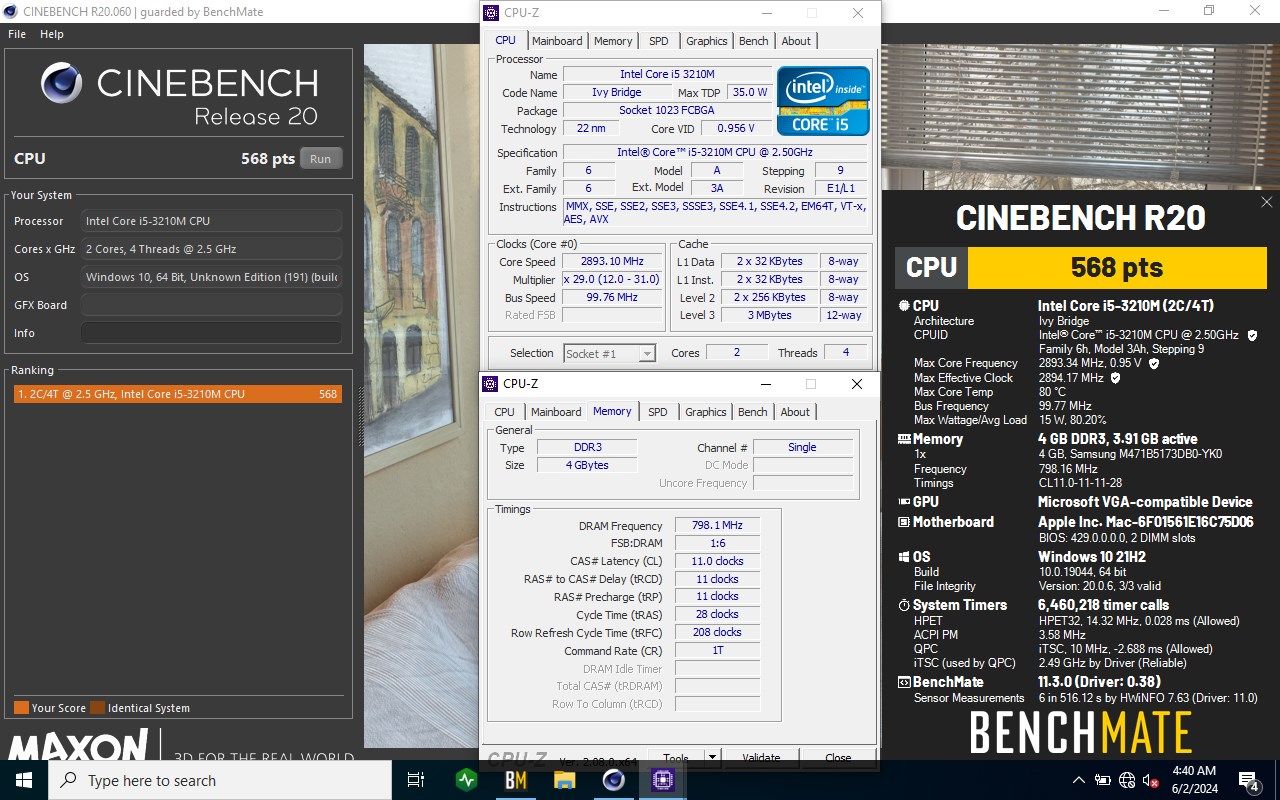Switch to the Memory tab in upper CPU-Z window
The height and width of the screenshot is (800, 1280).
point(613,41)
